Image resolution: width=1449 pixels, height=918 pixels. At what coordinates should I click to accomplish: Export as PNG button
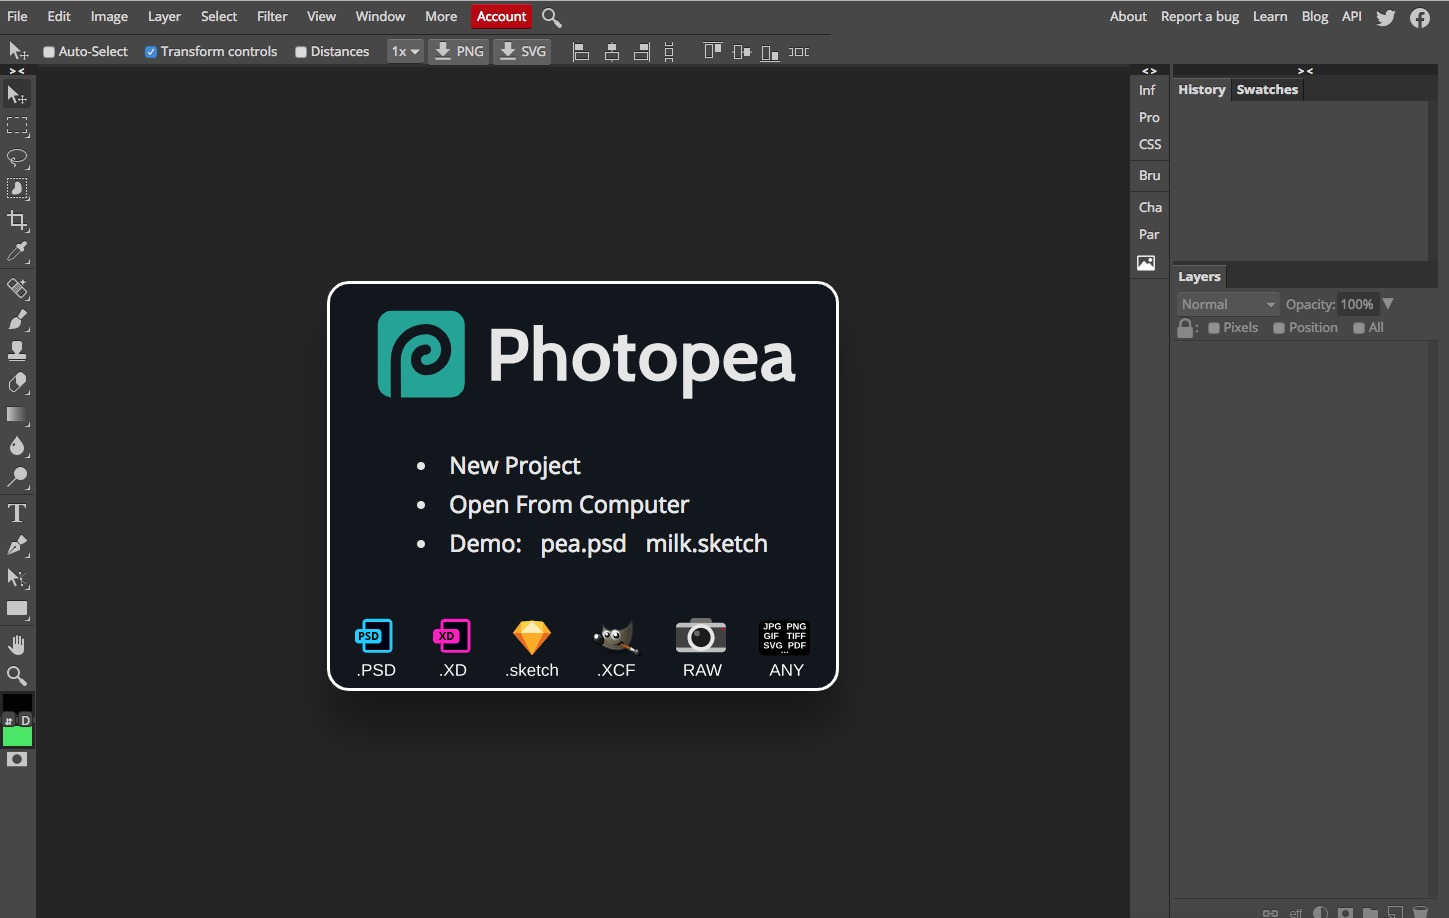point(459,52)
